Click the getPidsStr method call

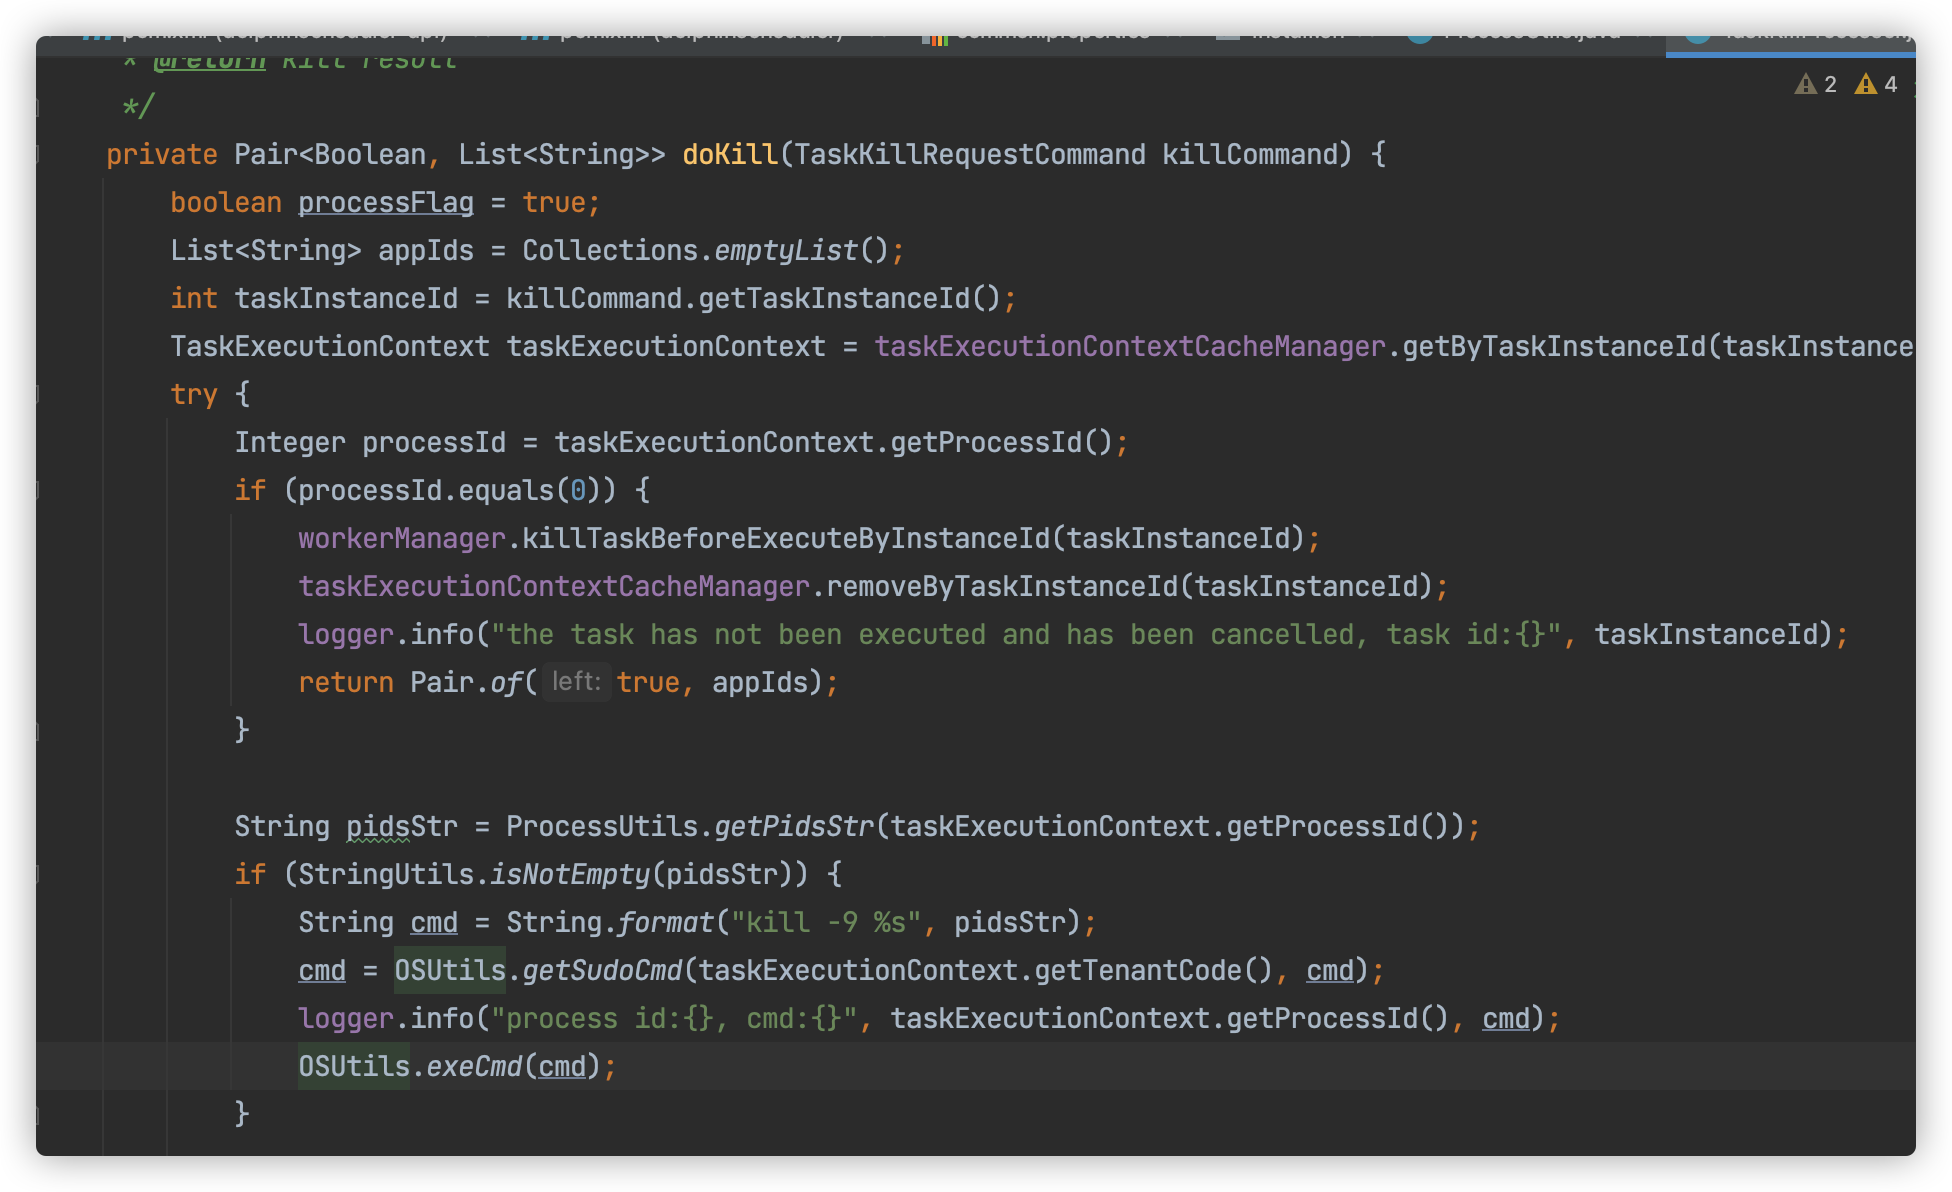coord(794,826)
